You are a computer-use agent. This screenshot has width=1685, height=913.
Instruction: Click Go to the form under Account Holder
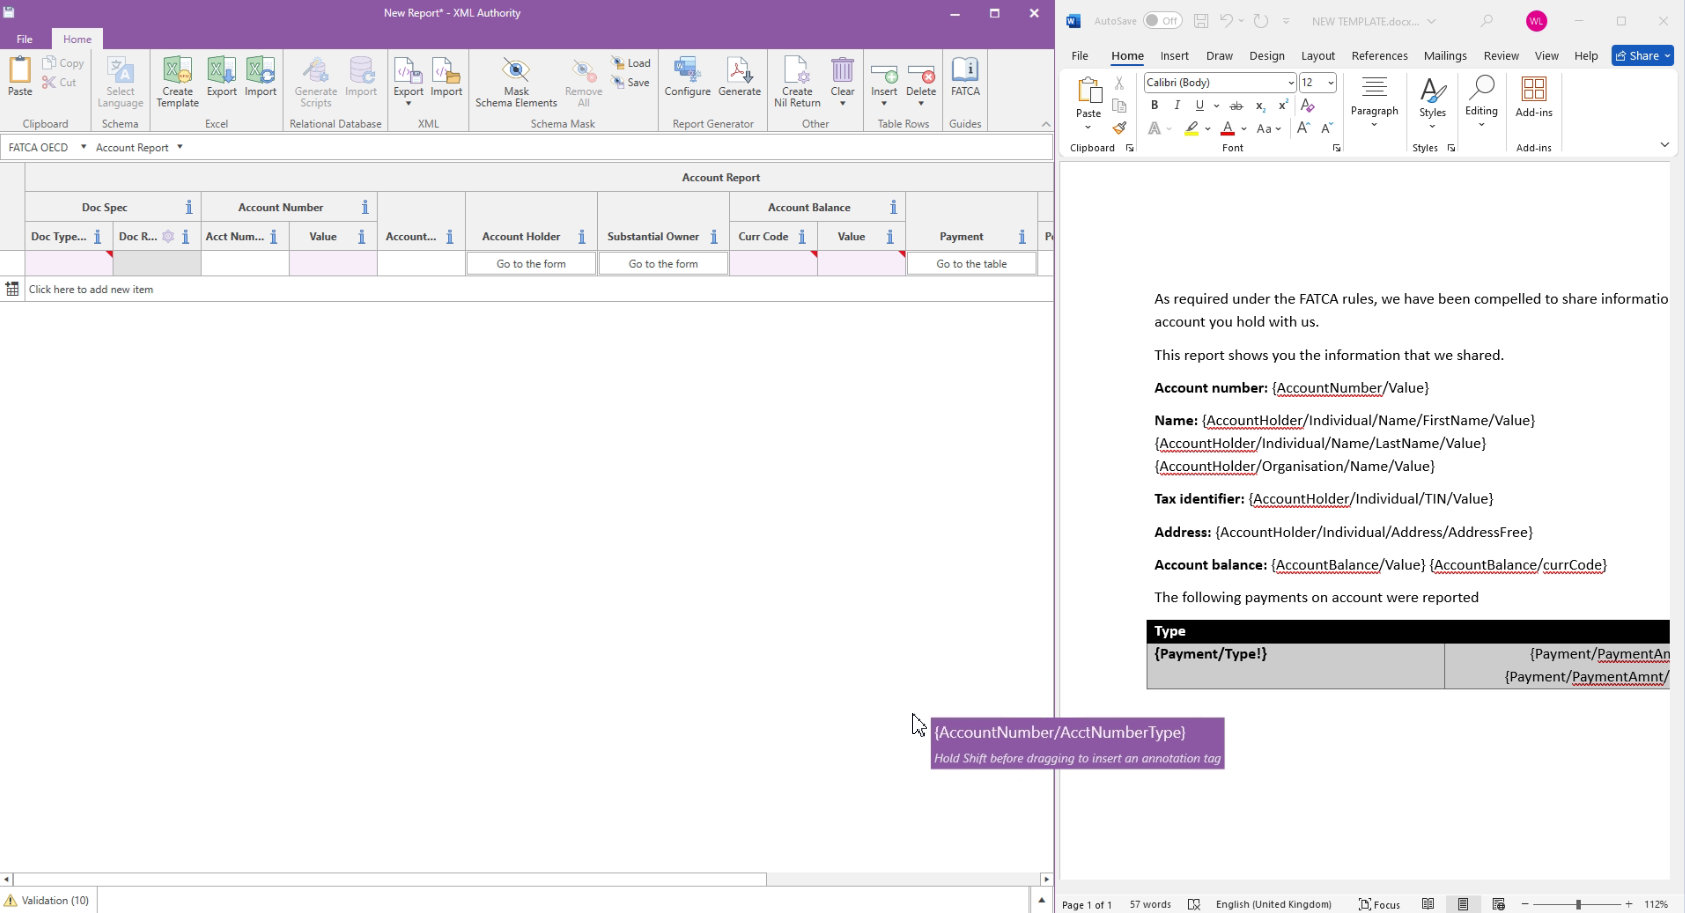point(531,264)
